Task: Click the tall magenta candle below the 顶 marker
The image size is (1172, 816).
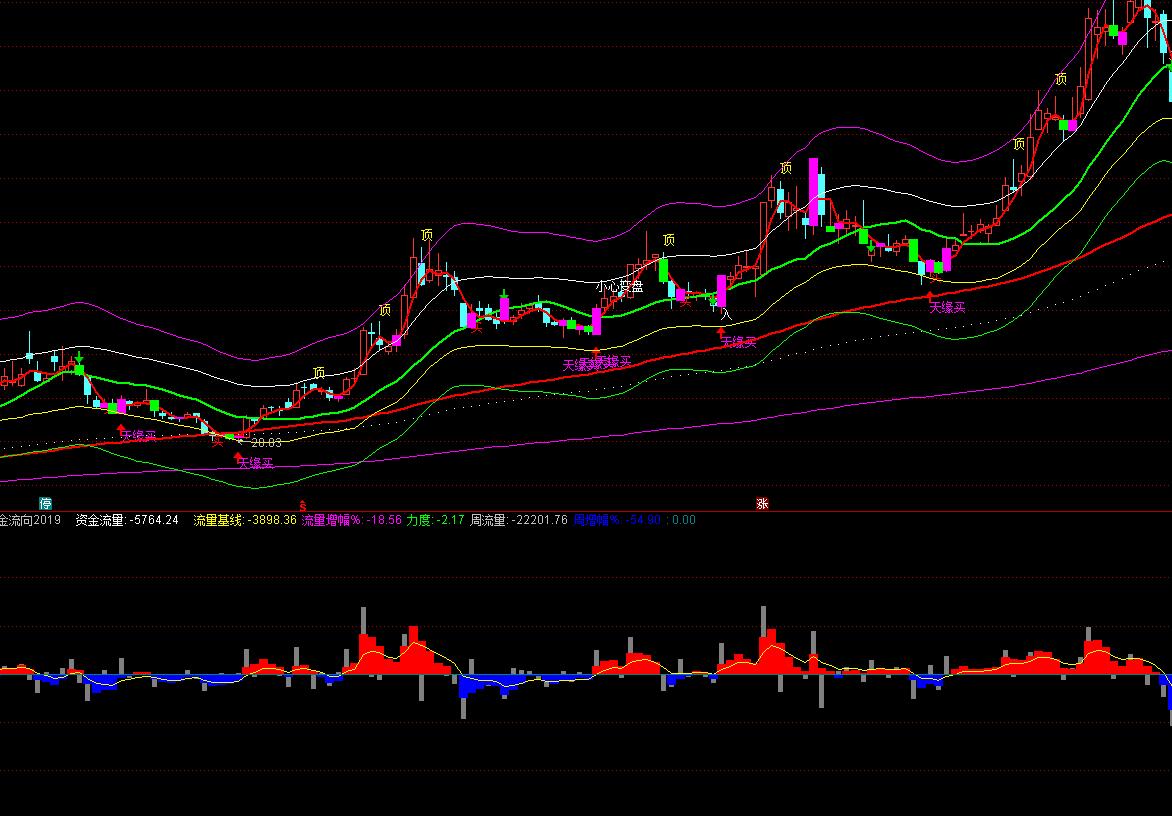Action: pos(814,191)
